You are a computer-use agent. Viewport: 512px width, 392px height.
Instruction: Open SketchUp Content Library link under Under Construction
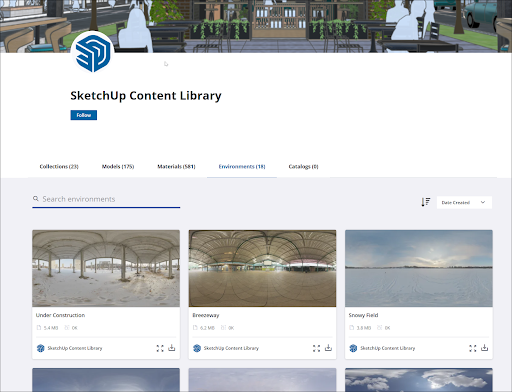pyautogui.click(x=75, y=348)
